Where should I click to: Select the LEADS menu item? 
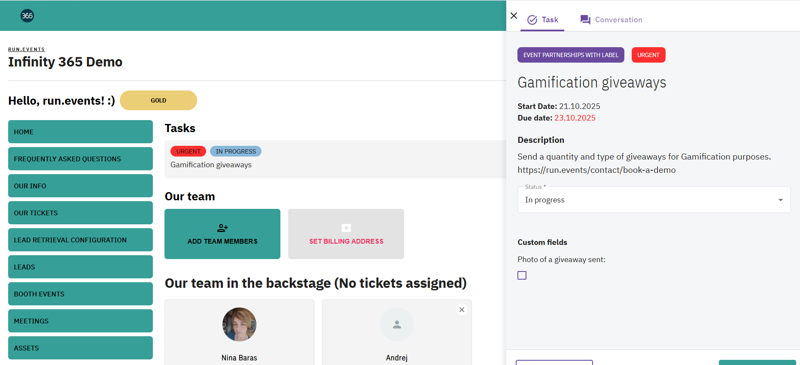[81, 267]
